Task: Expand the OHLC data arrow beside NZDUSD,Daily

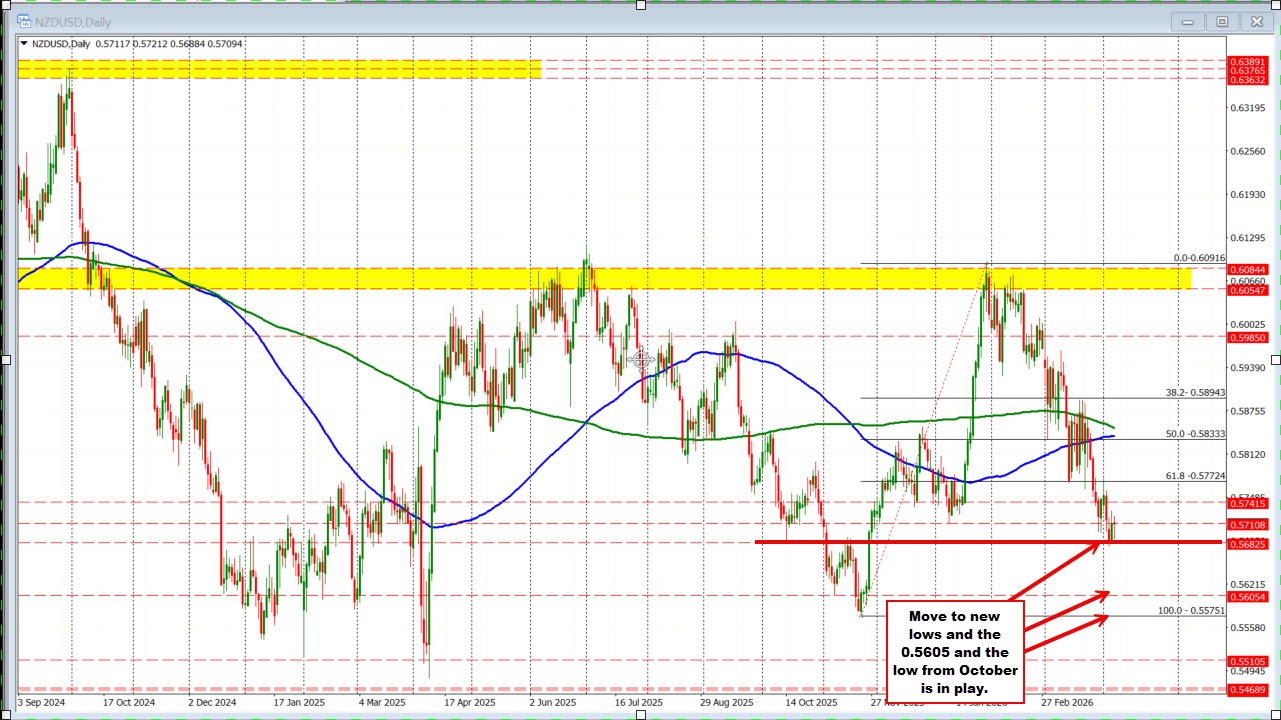Action: (22, 43)
